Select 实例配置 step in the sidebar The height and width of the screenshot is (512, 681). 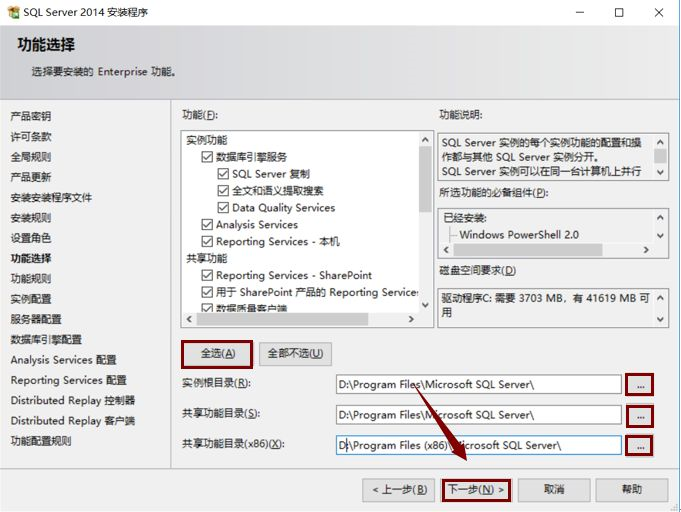click(31, 299)
